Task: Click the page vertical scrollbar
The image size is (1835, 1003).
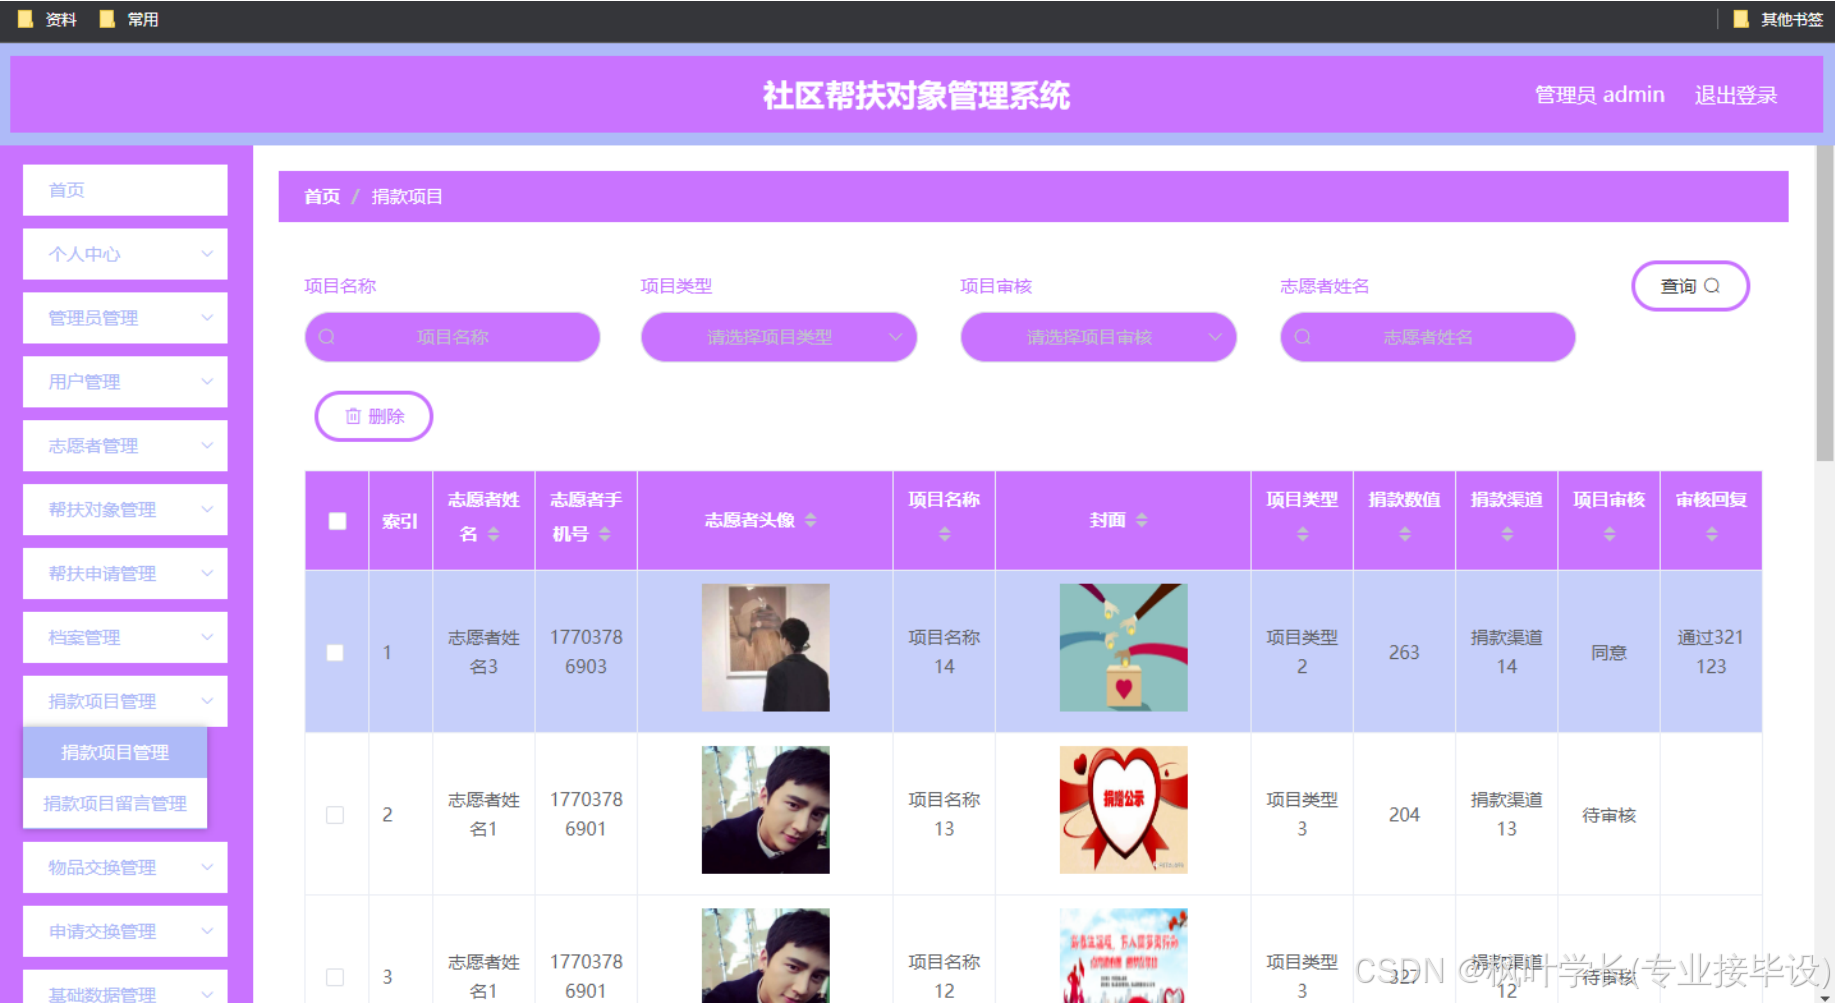Action: [1825, 304]
